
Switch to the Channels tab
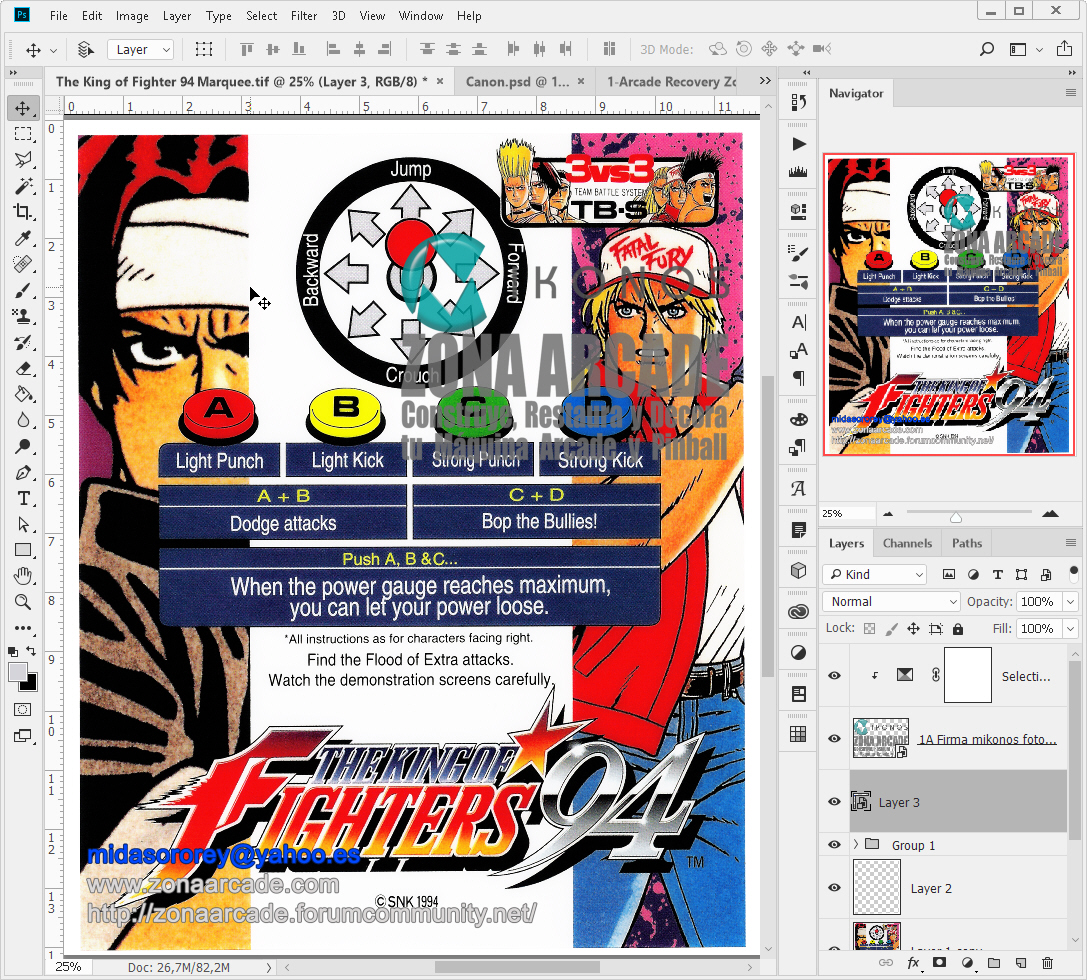pos(906,543)
